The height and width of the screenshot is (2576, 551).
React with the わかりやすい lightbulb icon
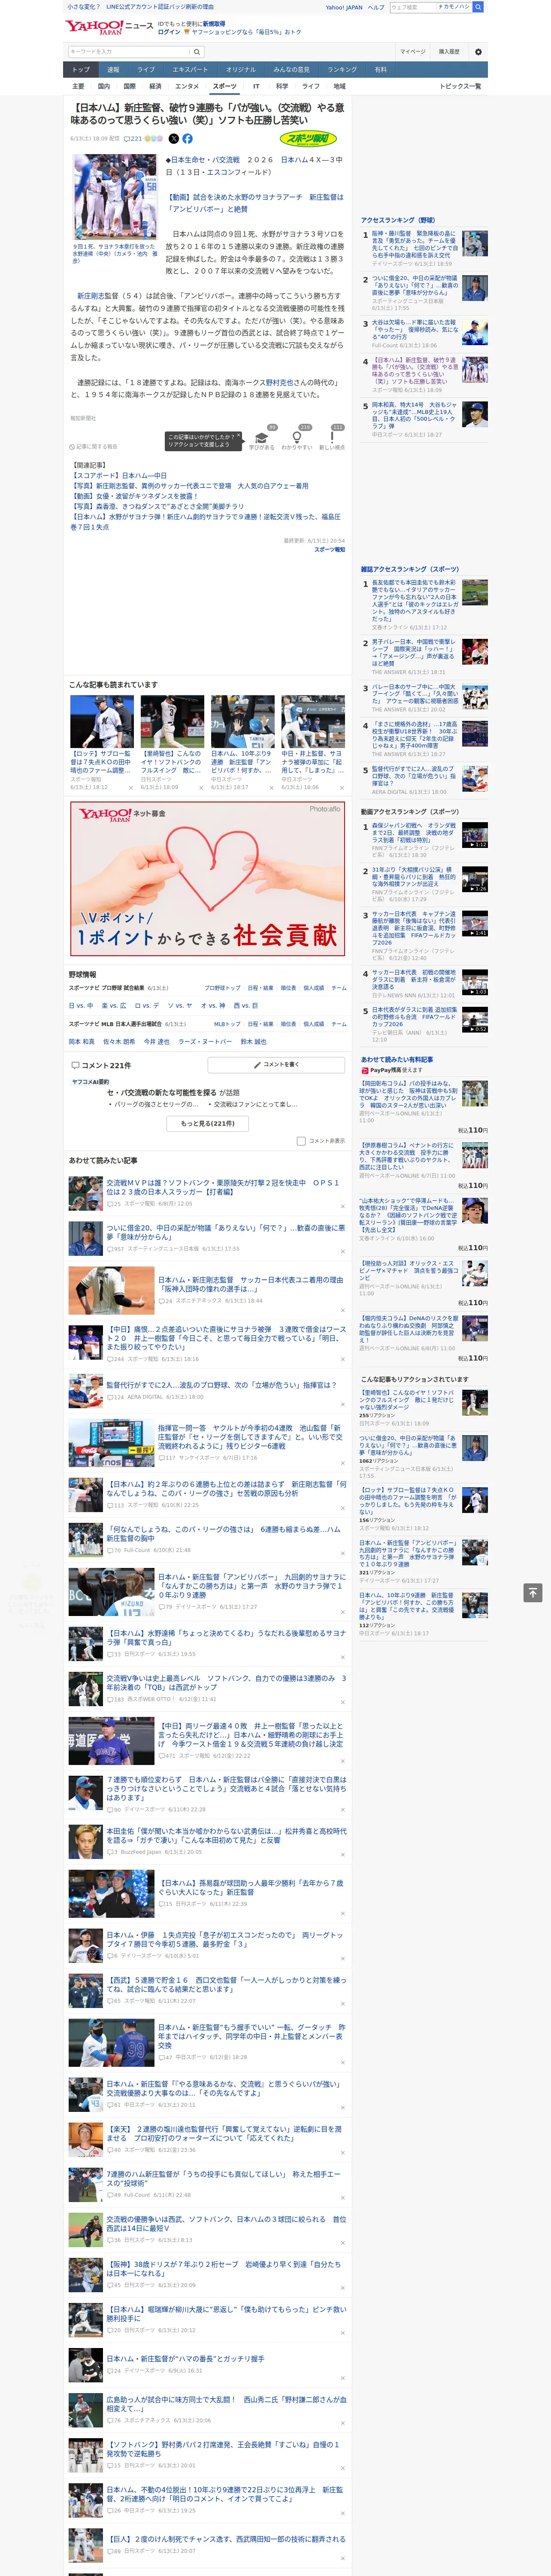click(x=297, y=438)
